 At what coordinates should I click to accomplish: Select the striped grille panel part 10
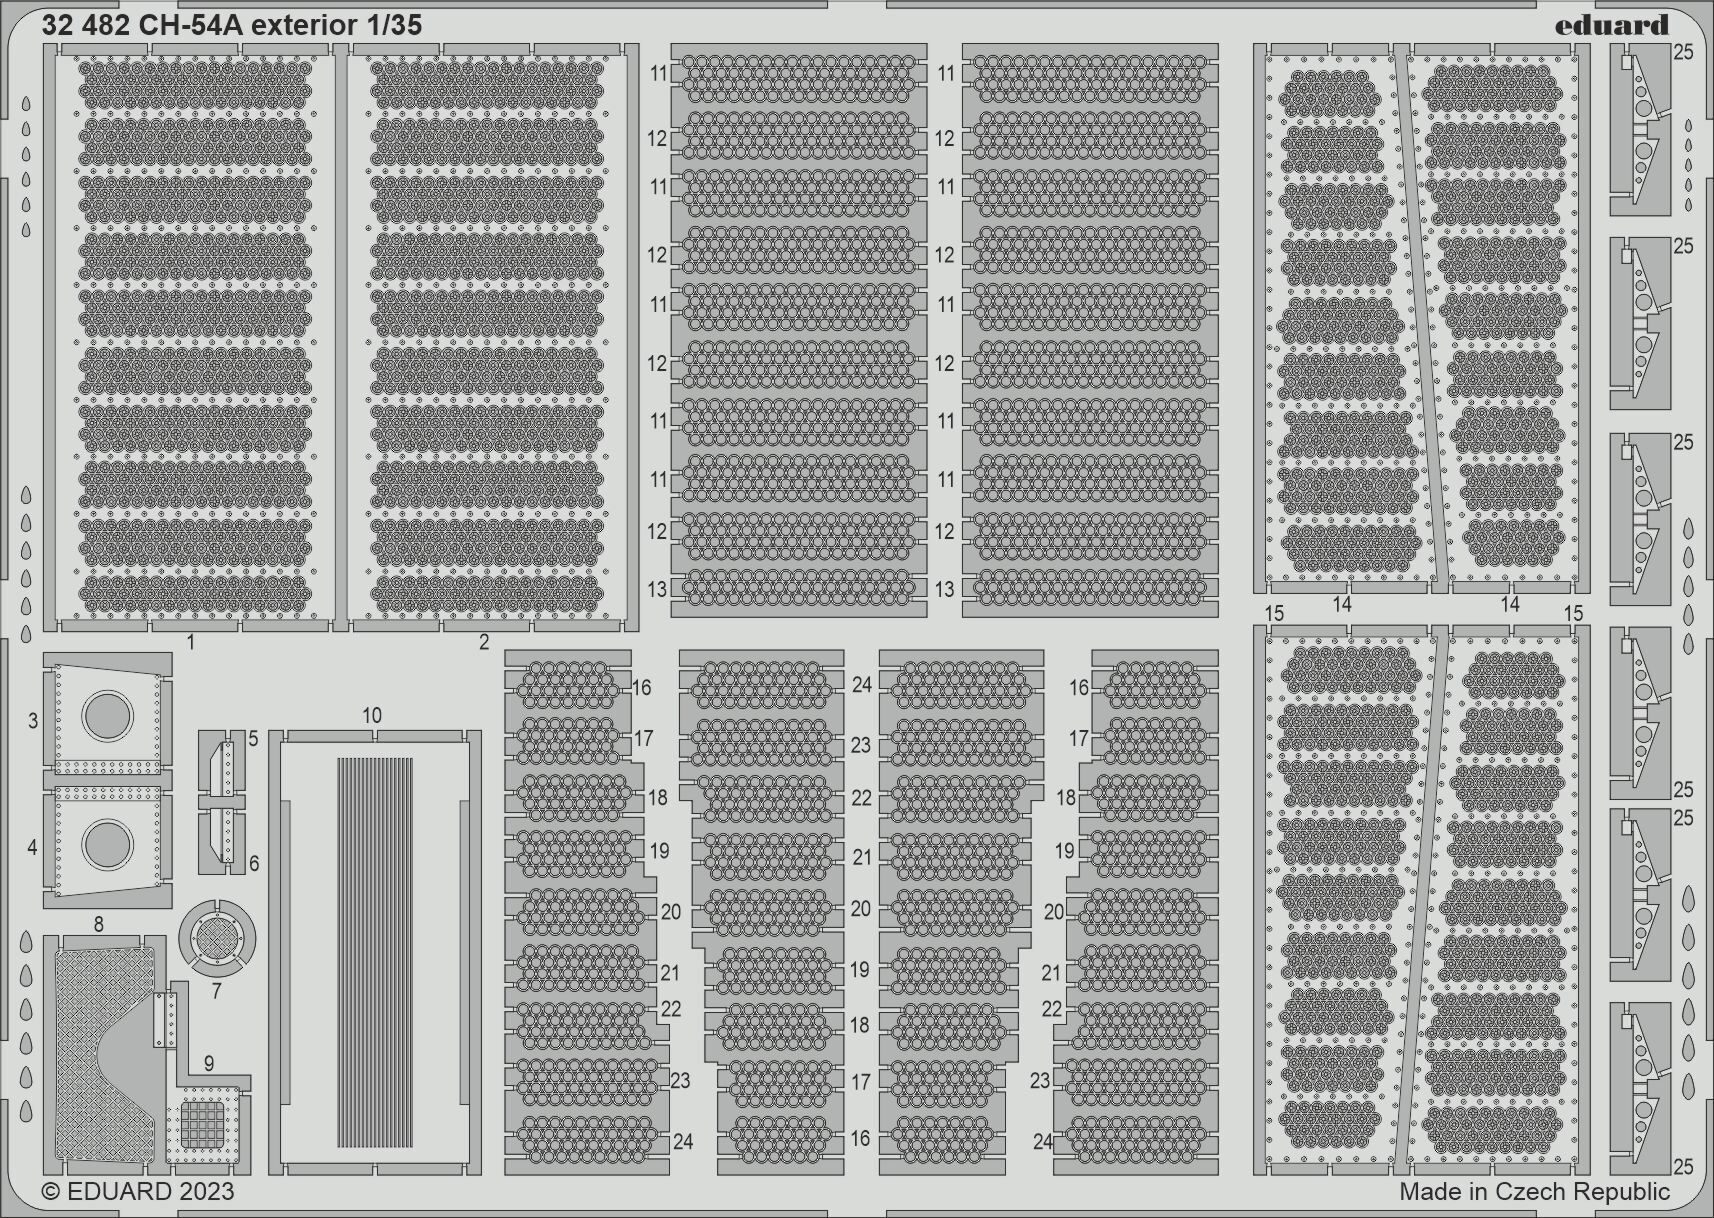(x=374, y=952)
